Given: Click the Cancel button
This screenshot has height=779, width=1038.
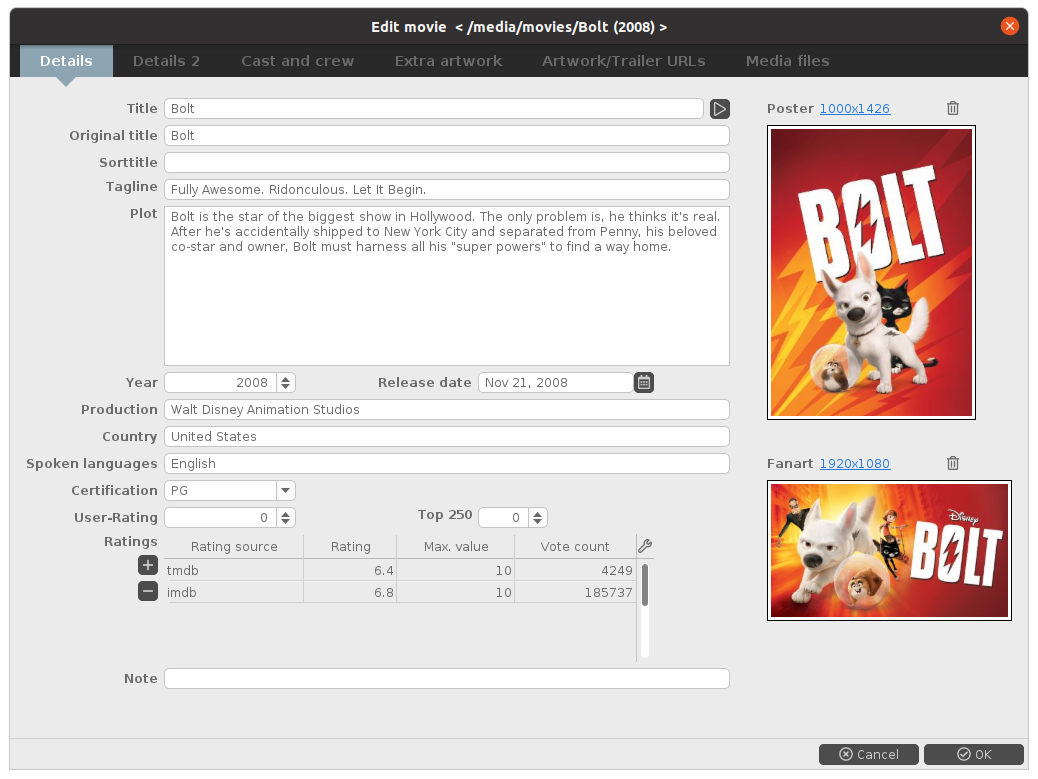Looking at the screenshot, I should pyautogui.click(x=869, y=754).
